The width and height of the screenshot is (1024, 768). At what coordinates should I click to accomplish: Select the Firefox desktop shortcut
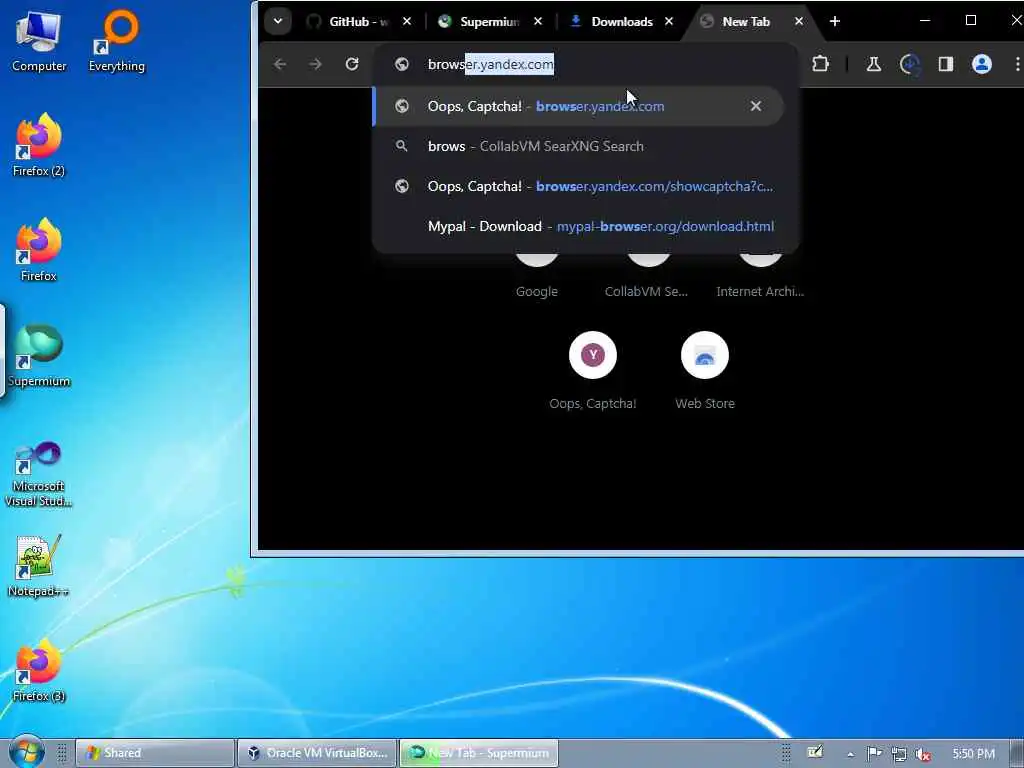click(x=39, y=250)
